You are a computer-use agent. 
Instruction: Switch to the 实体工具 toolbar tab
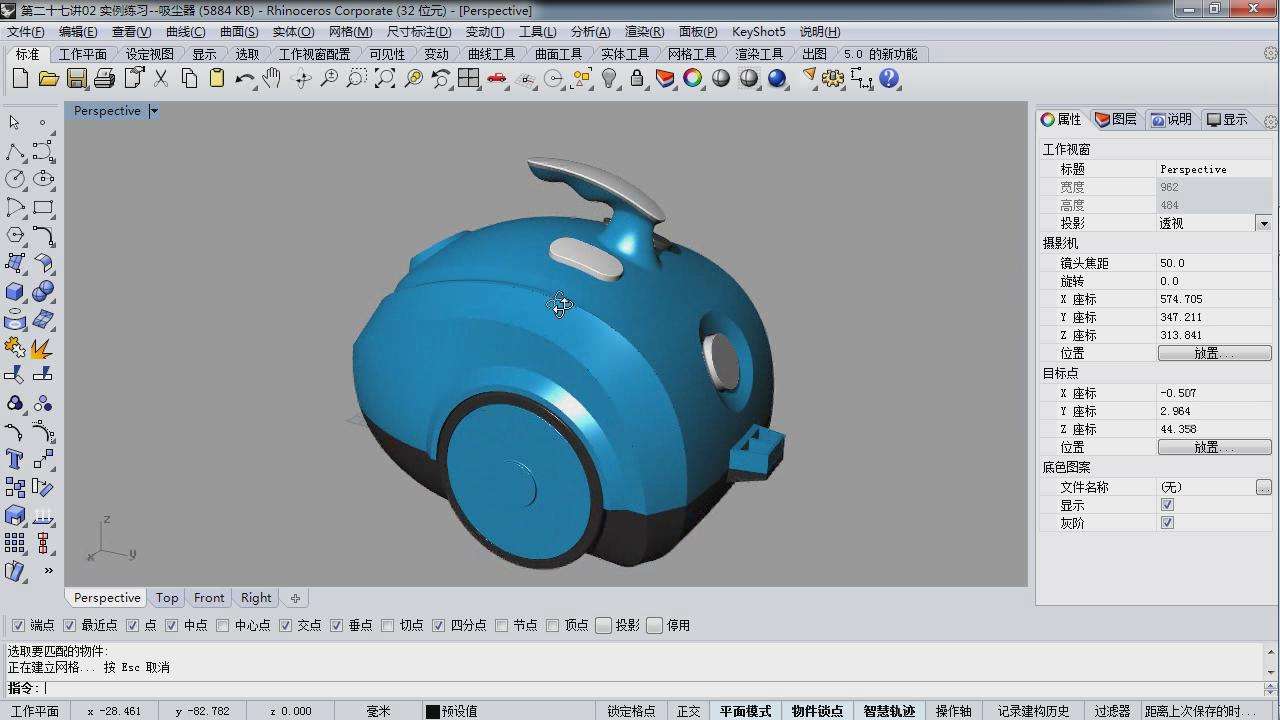click(625, 54)
